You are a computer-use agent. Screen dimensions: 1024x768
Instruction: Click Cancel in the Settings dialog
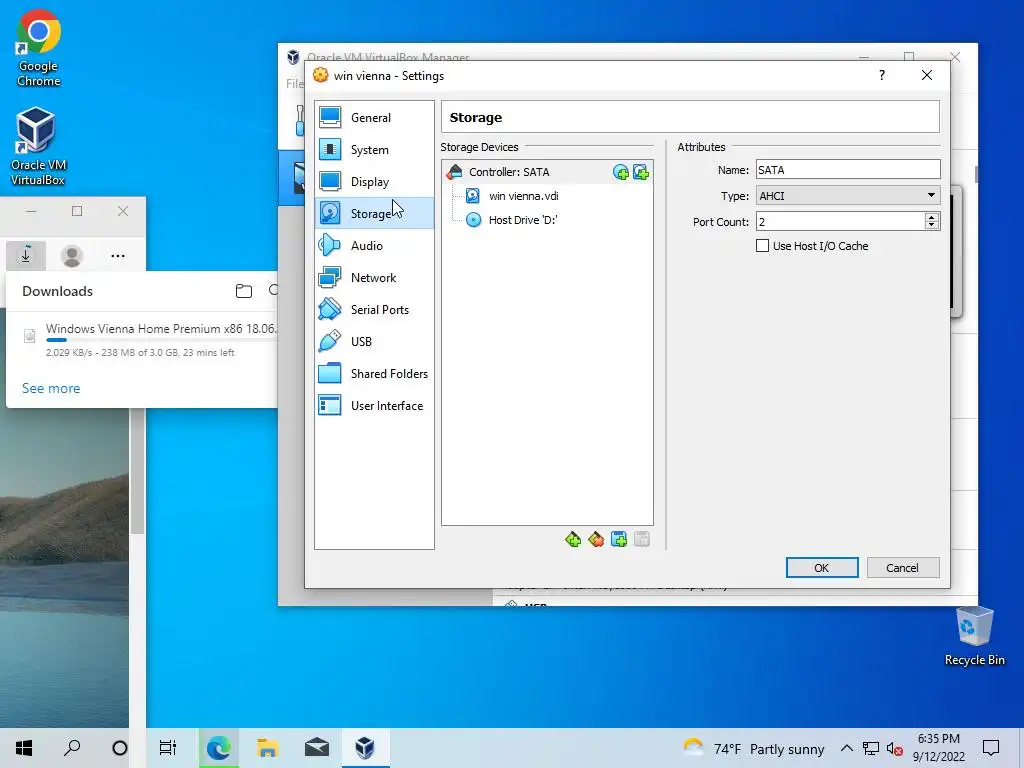point(903,568)
